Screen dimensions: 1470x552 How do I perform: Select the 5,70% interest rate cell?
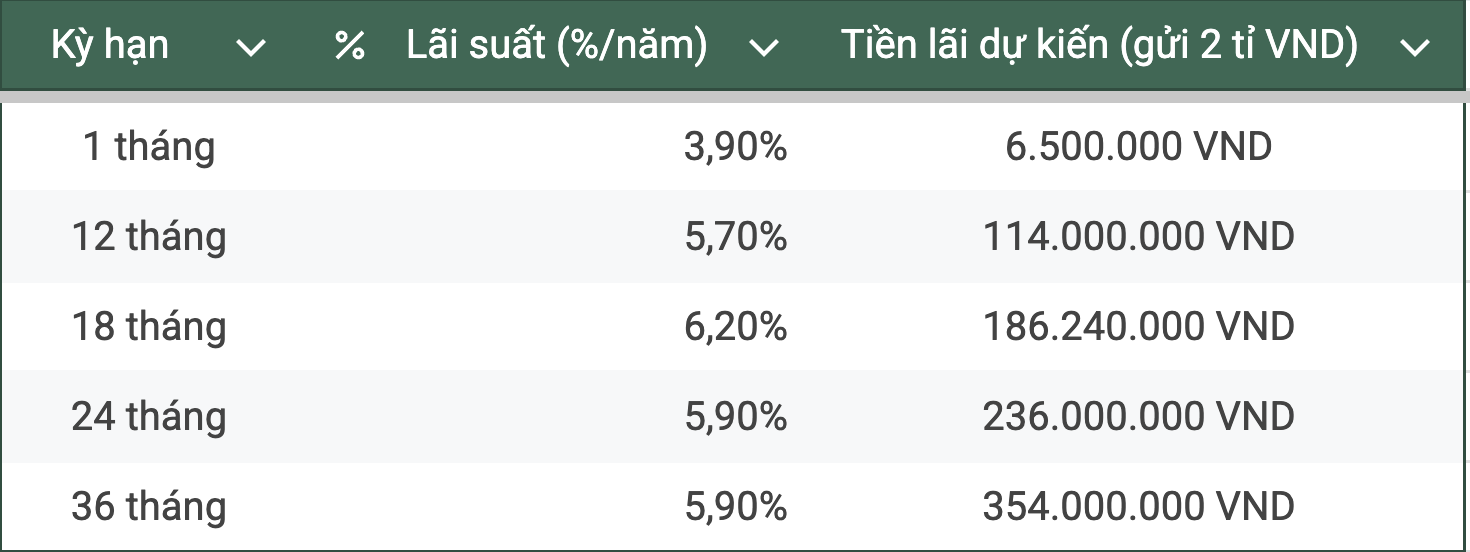(x=735, y=237)
